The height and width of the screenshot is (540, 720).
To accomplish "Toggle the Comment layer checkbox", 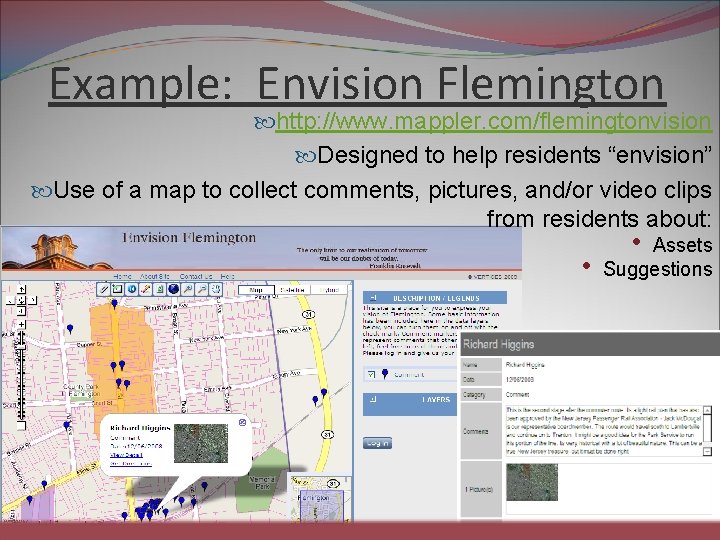I will (371, 375).
